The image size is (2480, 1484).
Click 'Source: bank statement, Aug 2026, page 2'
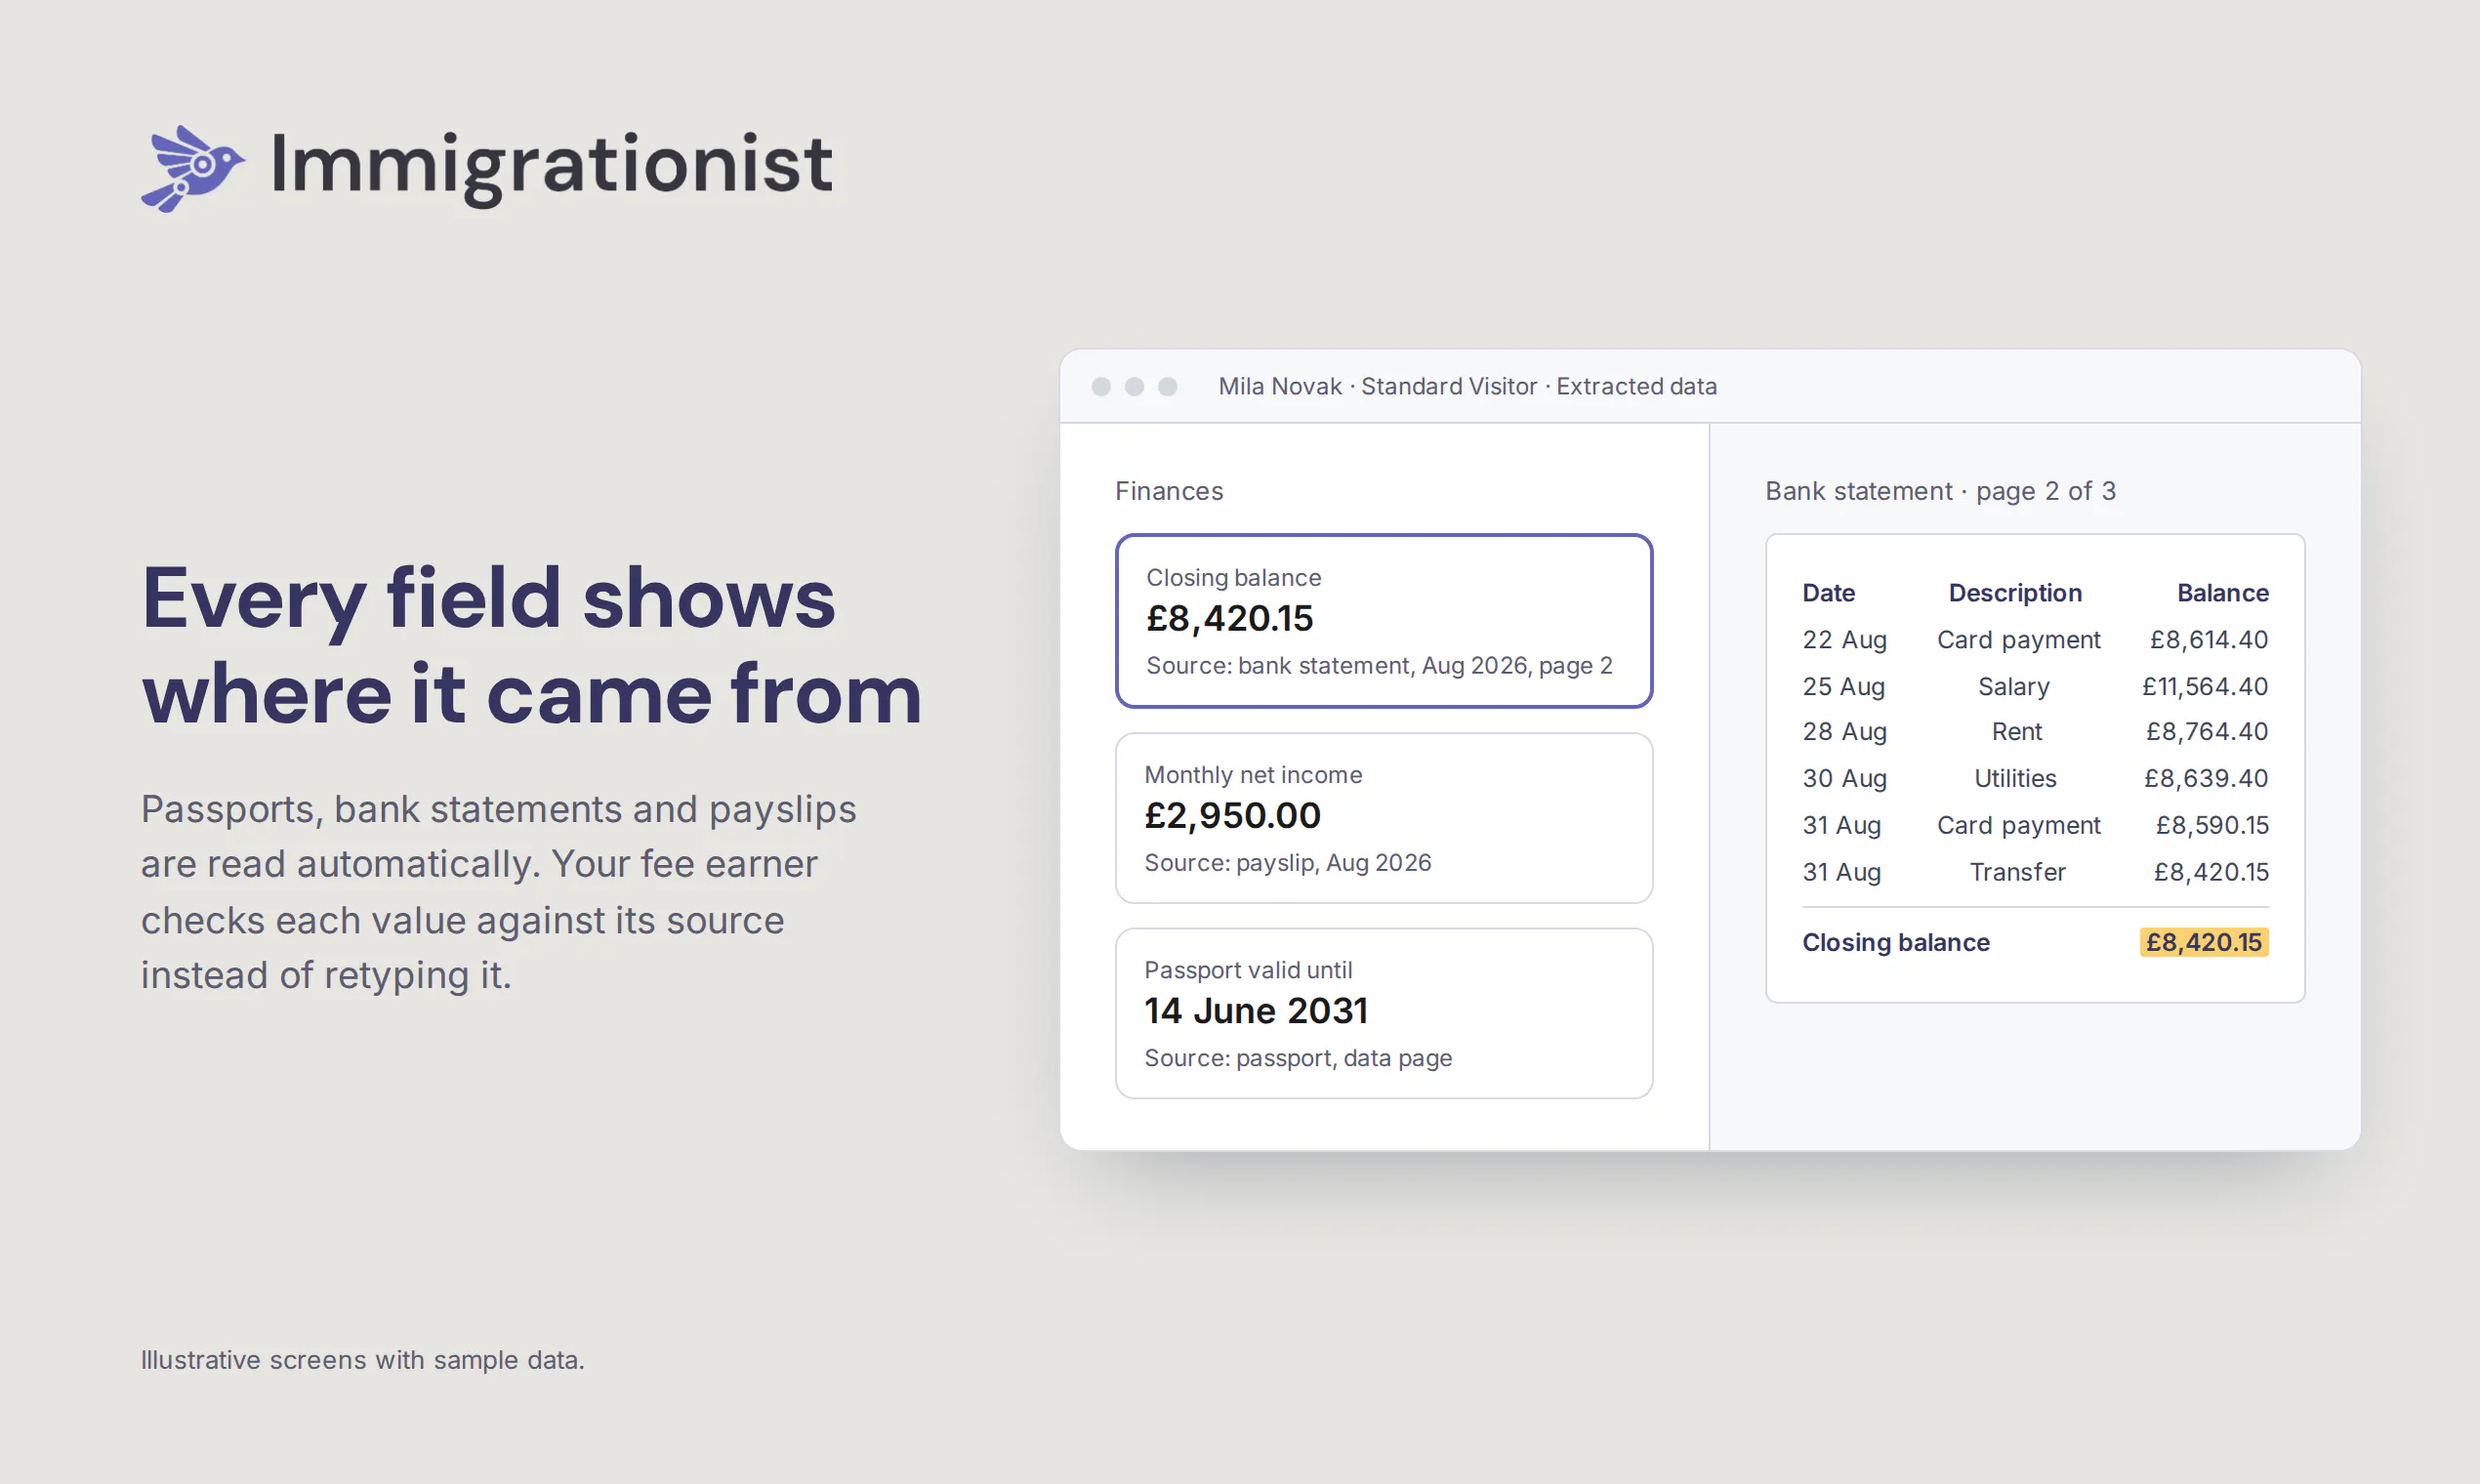(1379, 666)
